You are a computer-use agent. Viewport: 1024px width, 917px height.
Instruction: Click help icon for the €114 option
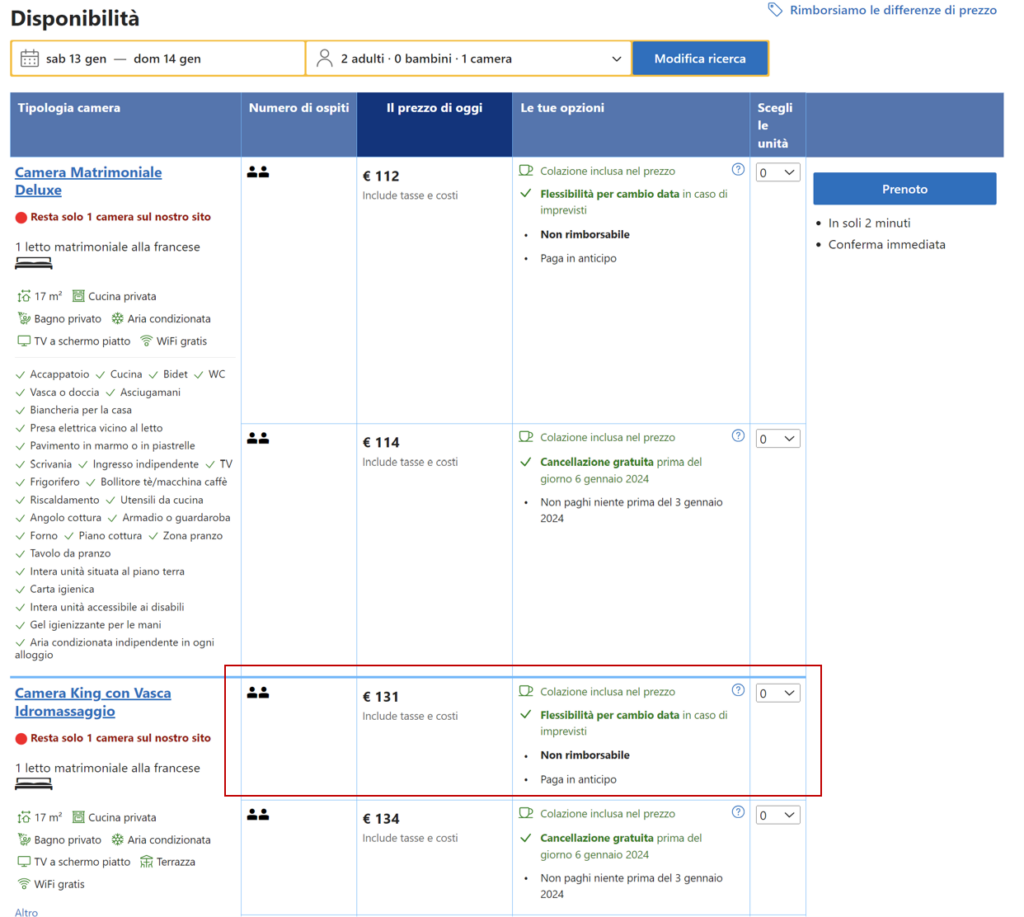coord(738,436)
